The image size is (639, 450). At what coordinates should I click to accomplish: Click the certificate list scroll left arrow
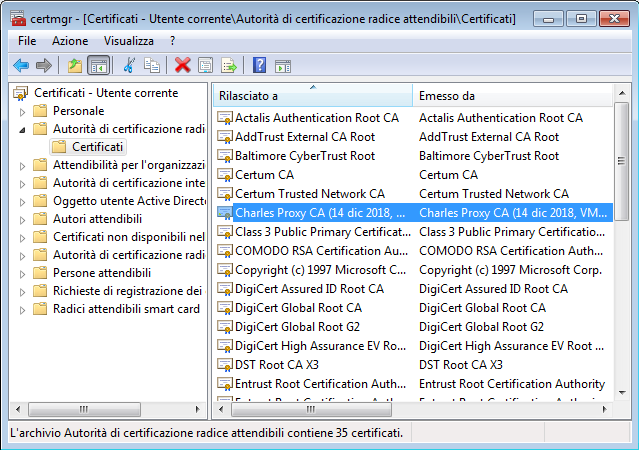tap(221, 409)
